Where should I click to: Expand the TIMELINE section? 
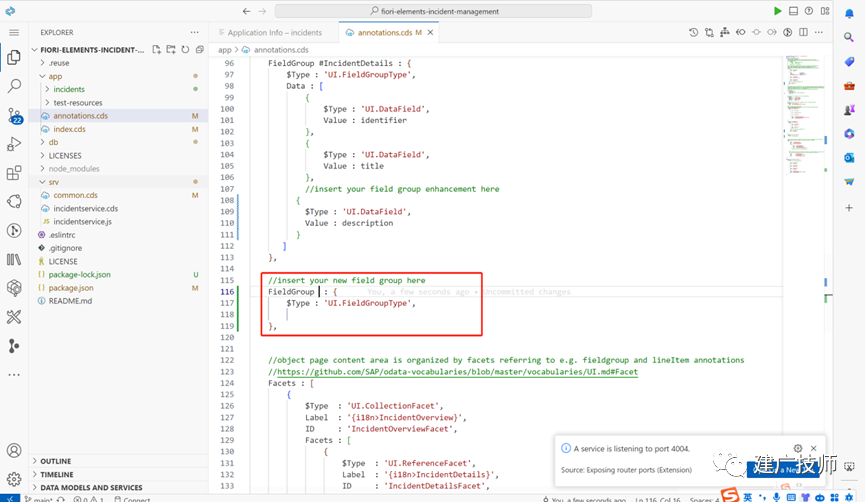[x=56, y=474]
